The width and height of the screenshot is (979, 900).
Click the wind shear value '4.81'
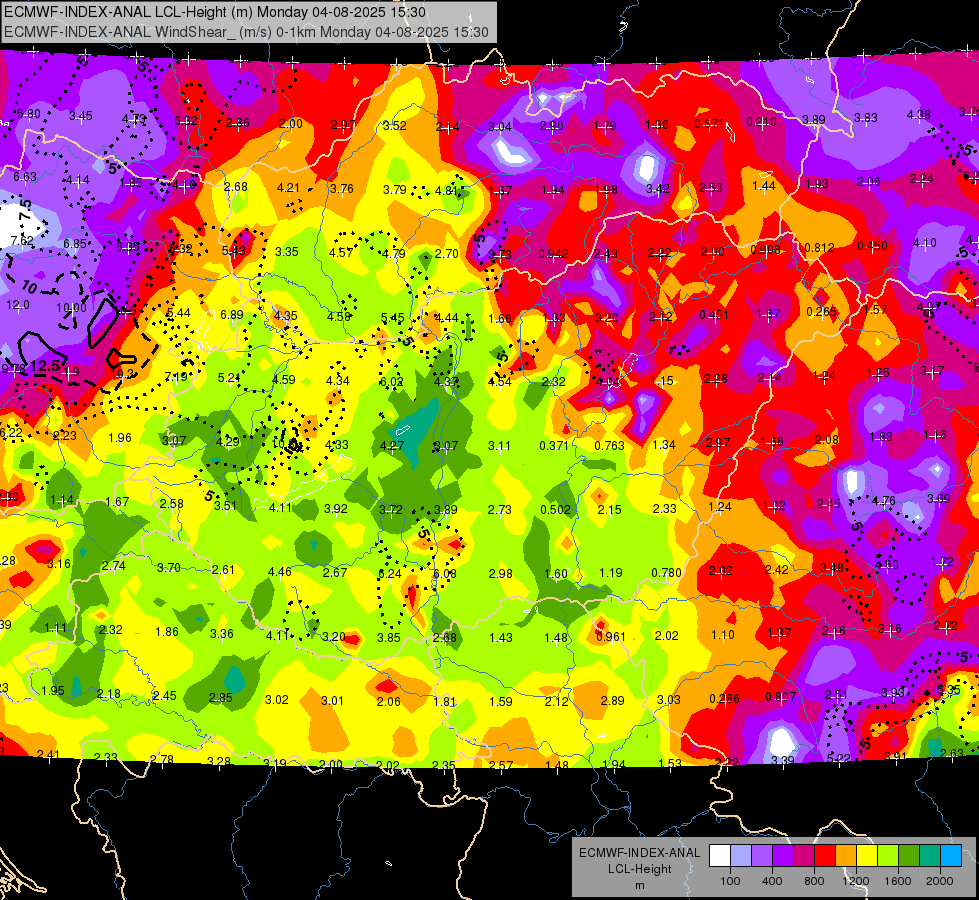pos(447,191)
